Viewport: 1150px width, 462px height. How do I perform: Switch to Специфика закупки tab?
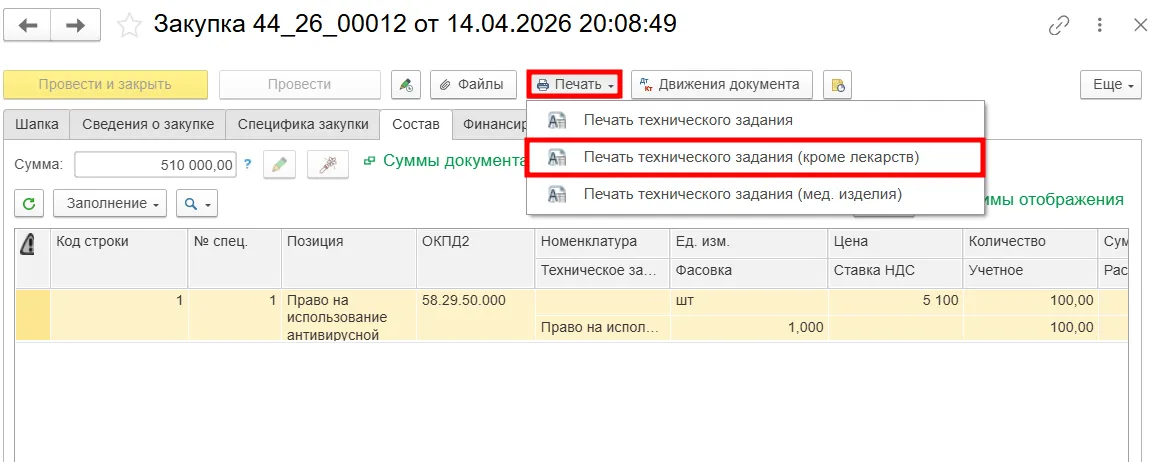(303, 125)
